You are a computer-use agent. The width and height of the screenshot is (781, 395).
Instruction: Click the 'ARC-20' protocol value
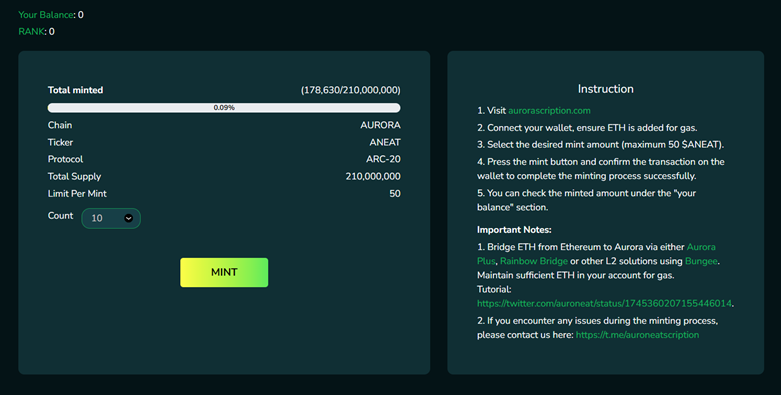[x=384, y=159]
